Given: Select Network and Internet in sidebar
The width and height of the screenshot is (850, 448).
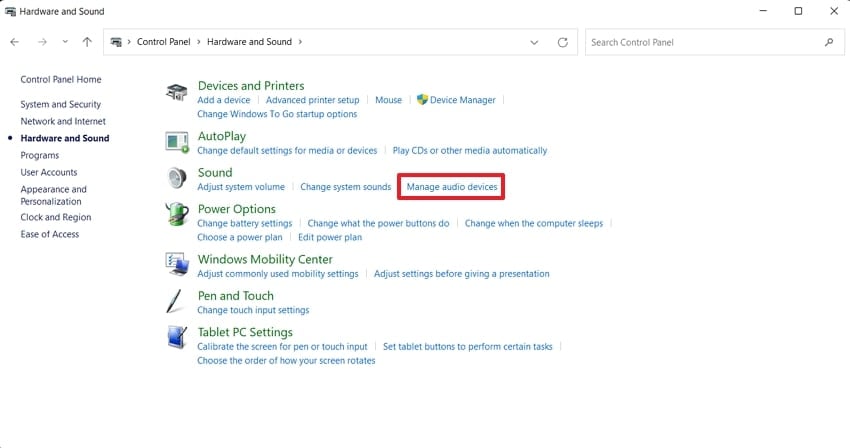Looking at the screenshot, I should pyautogui.click(x=61, y=121).
